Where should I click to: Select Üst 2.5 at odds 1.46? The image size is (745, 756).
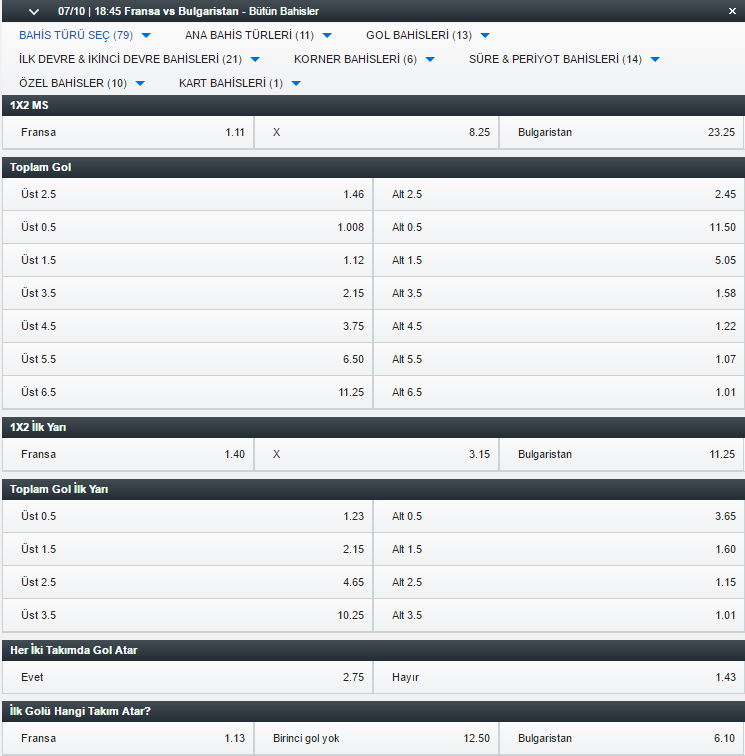click(x=187, y=194)
